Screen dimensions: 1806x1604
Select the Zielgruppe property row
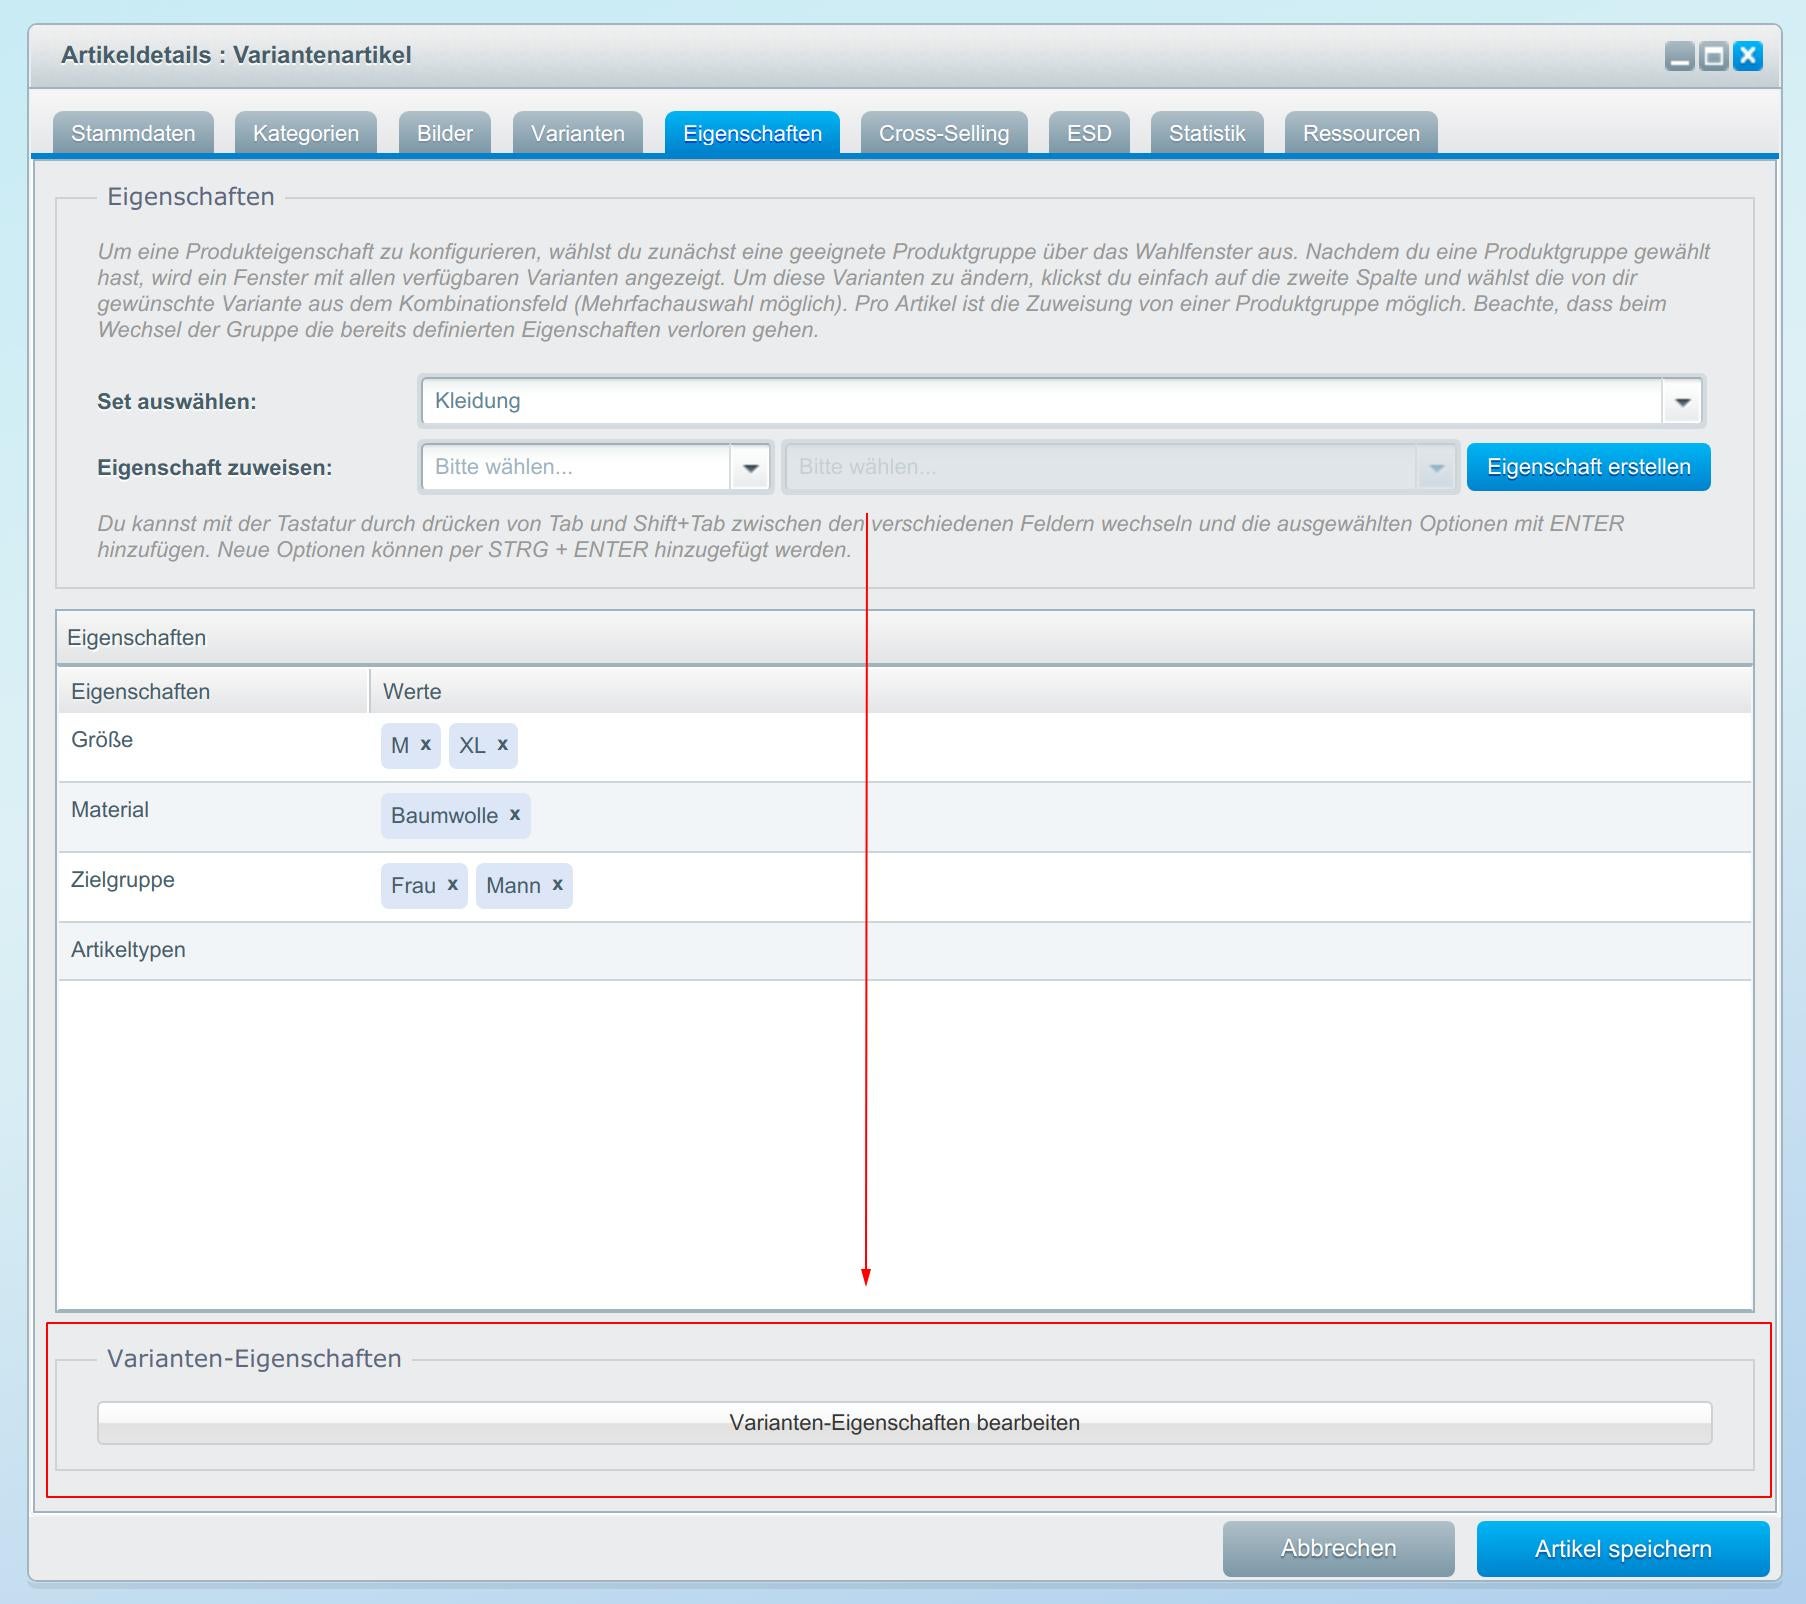coord(905,887)
